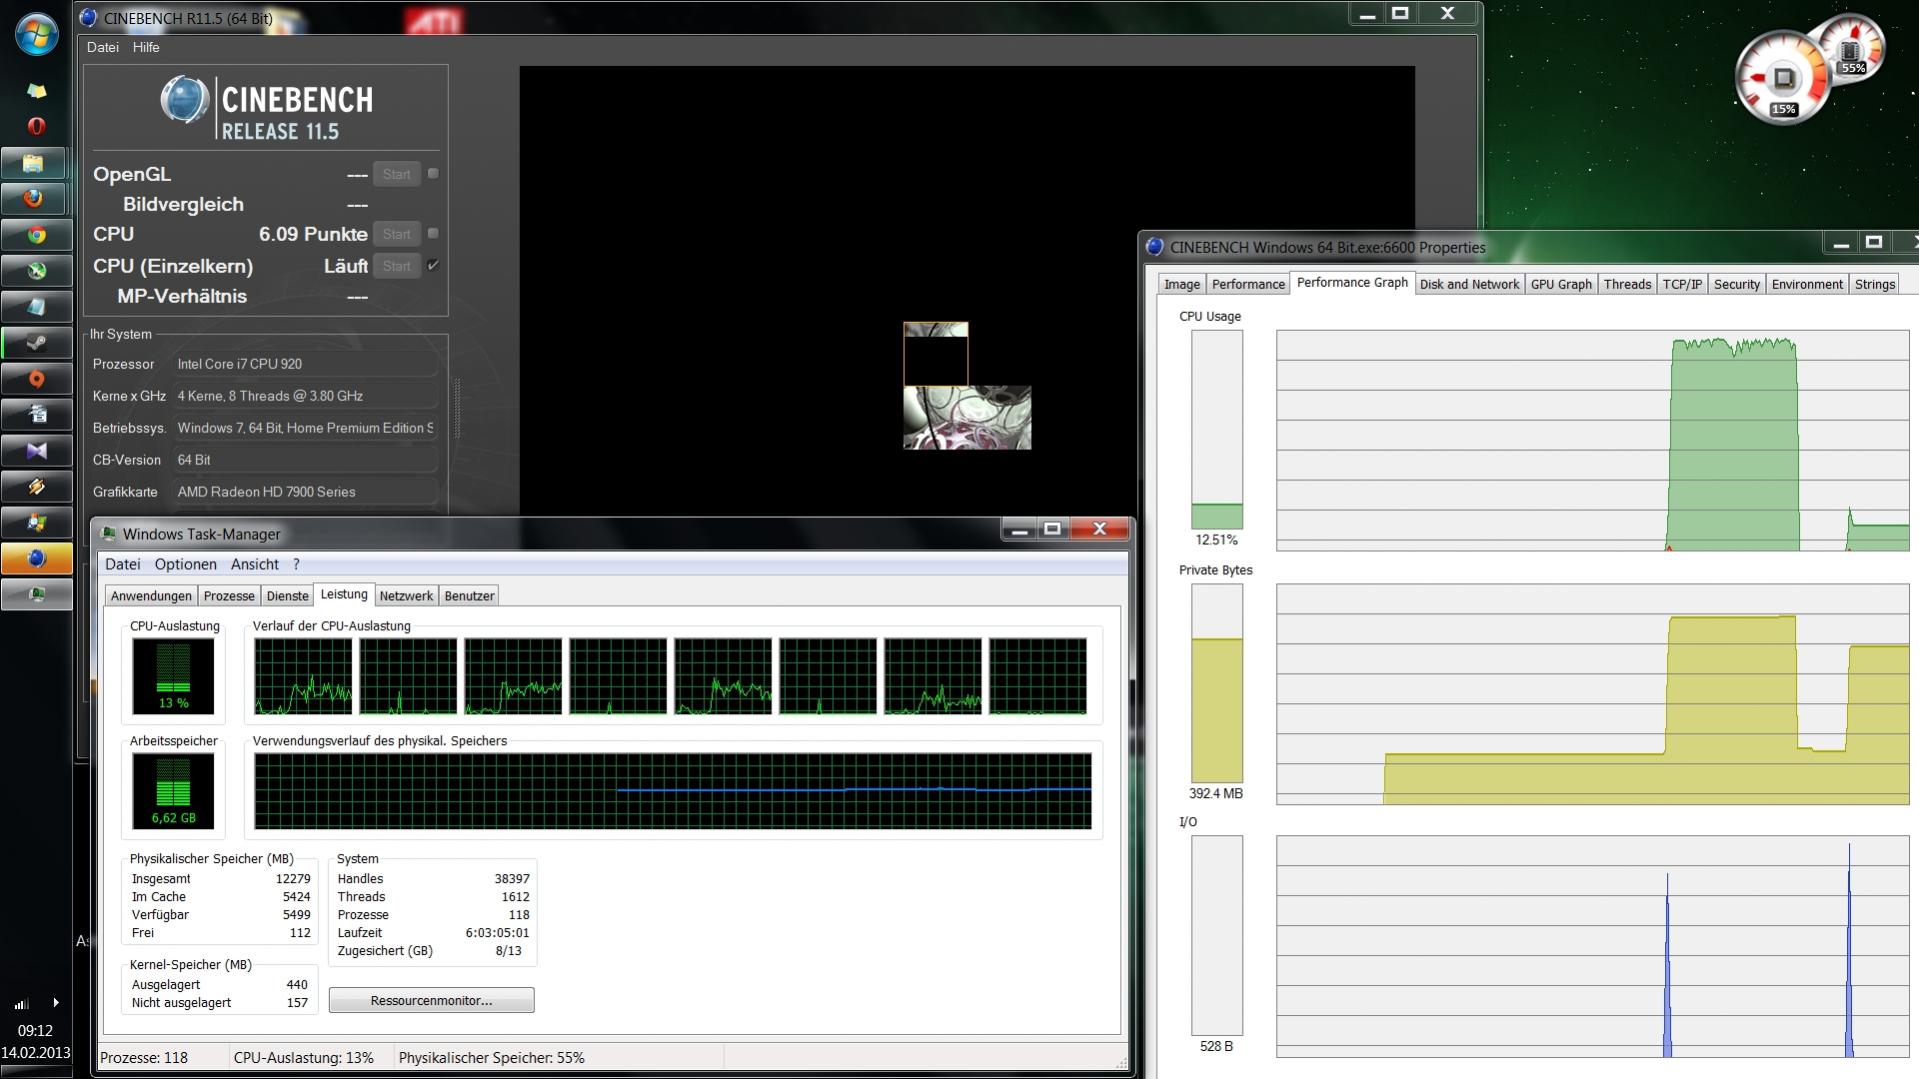Open Windows Explorer folder icon in taskbar
This screenshot has height=1079, width=1919.
click(x=36, y=162)
